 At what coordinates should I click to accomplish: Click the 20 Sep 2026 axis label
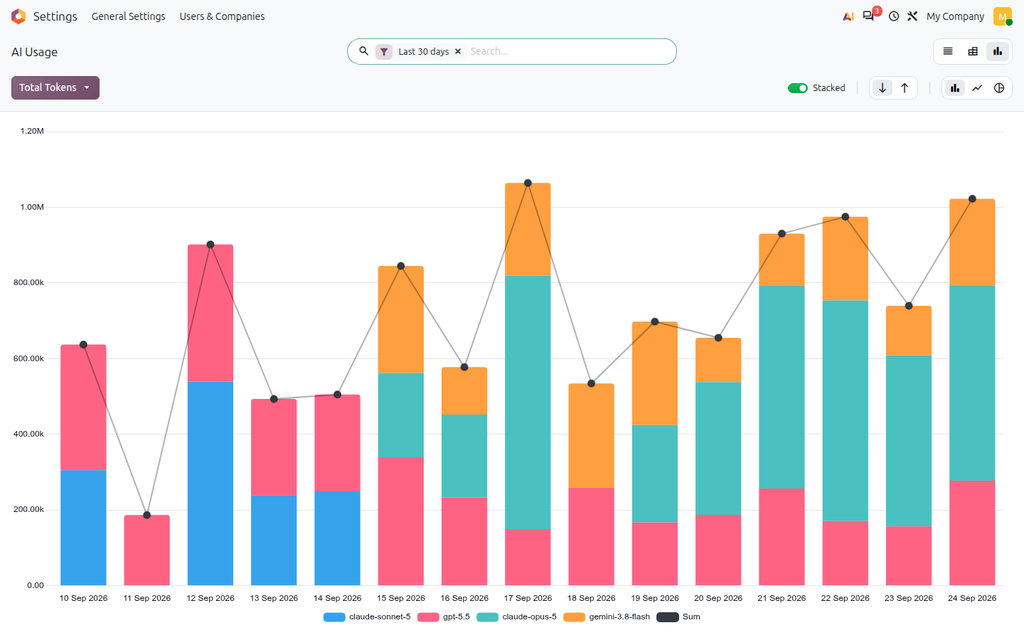pos(718,598)
